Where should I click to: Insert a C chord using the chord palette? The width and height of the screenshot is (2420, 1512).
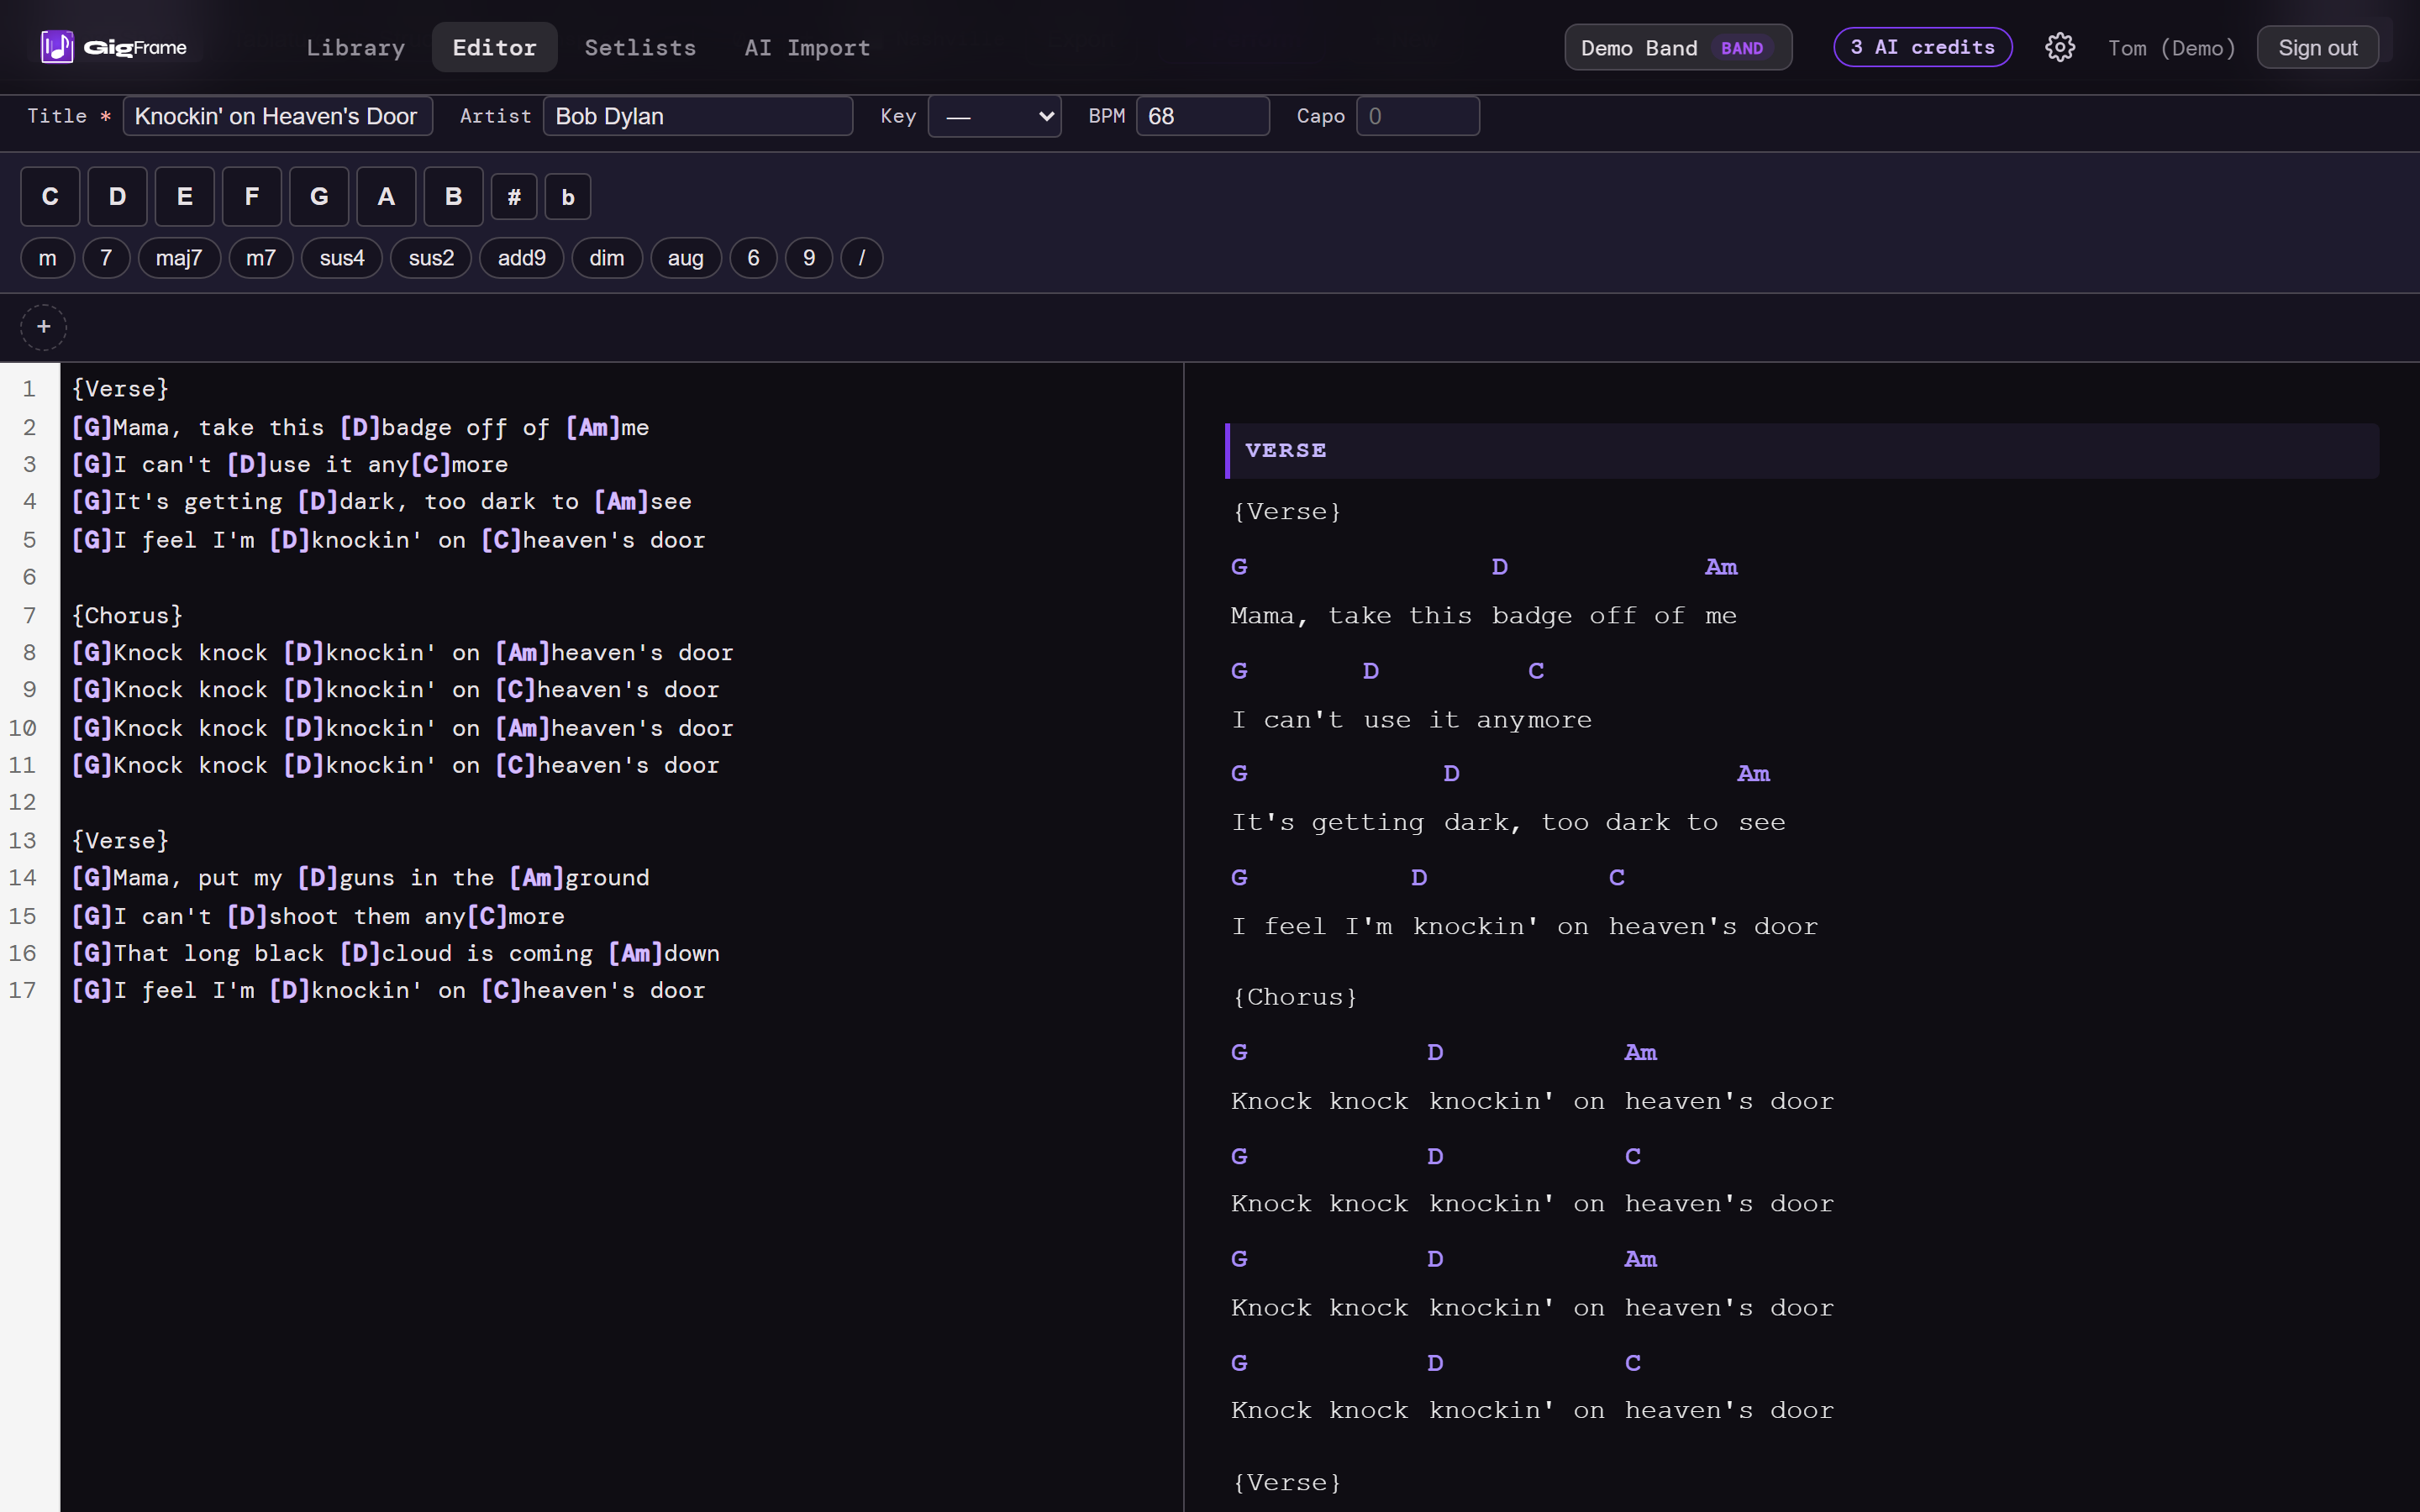(49, 196)
